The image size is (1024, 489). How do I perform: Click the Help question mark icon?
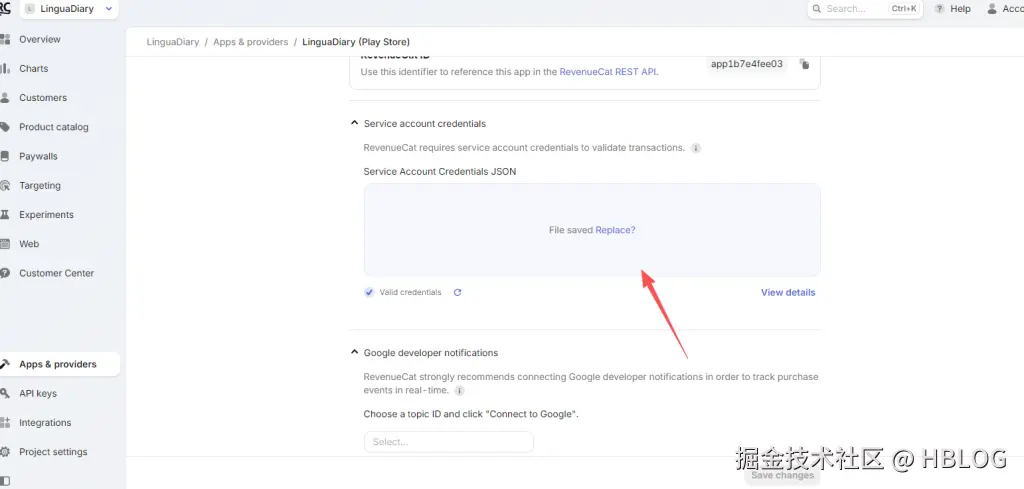coord(939,9)
